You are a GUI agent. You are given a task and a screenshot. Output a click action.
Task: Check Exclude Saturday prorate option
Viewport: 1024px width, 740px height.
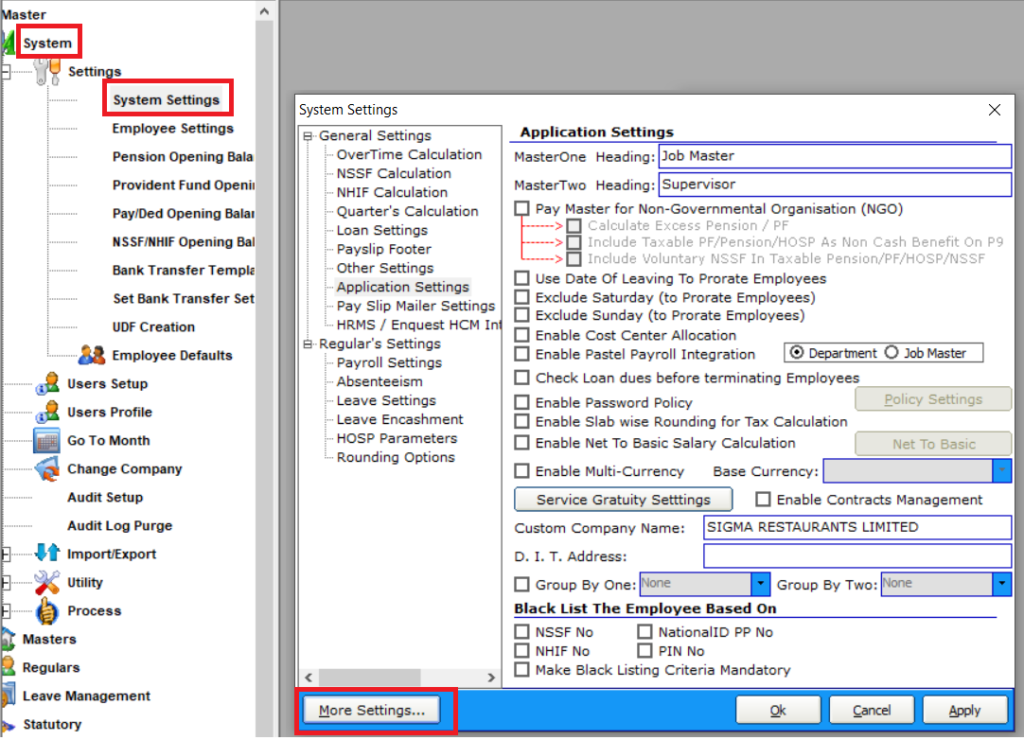(522, 298)
